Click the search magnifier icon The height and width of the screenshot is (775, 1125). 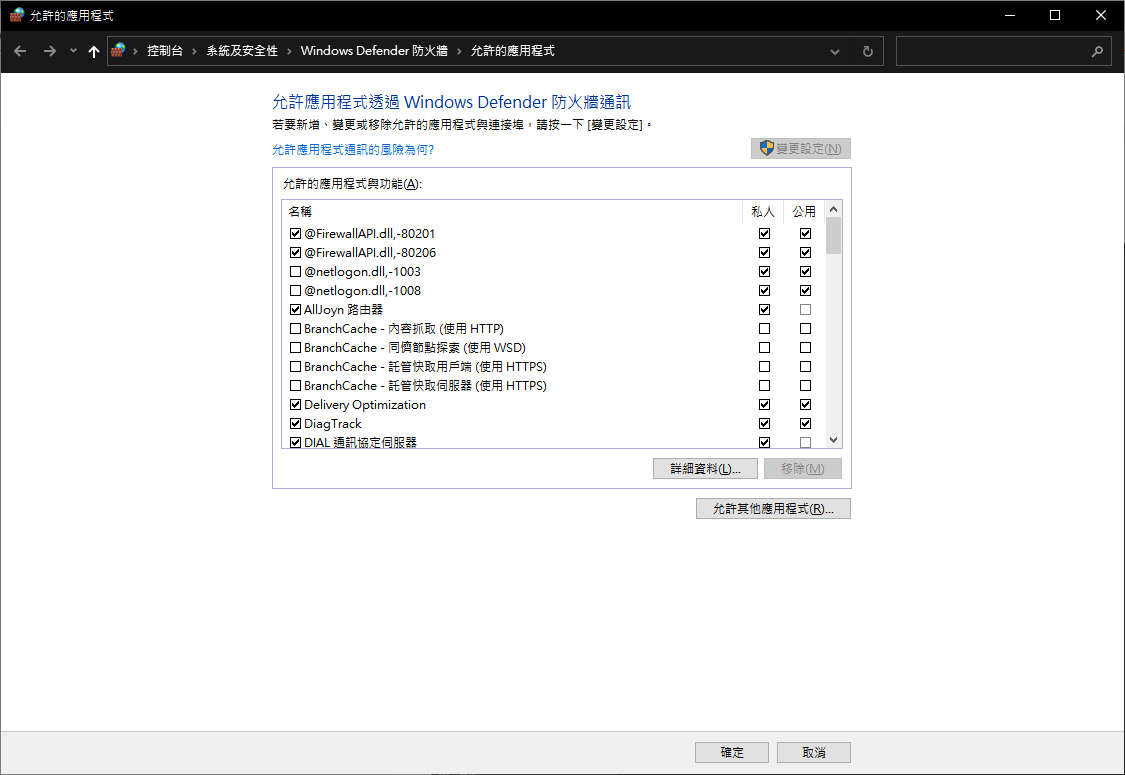[1097, 51]
